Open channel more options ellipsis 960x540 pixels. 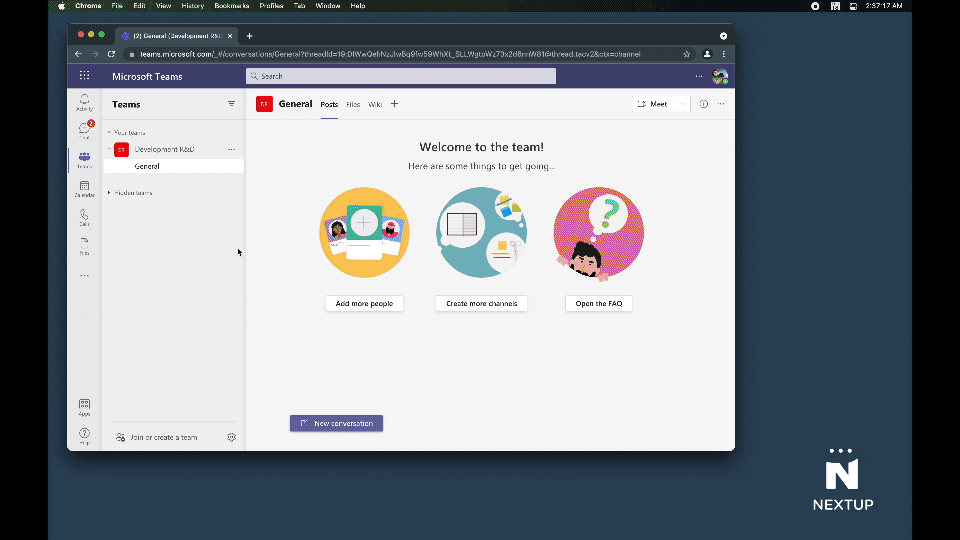point(721,104)
